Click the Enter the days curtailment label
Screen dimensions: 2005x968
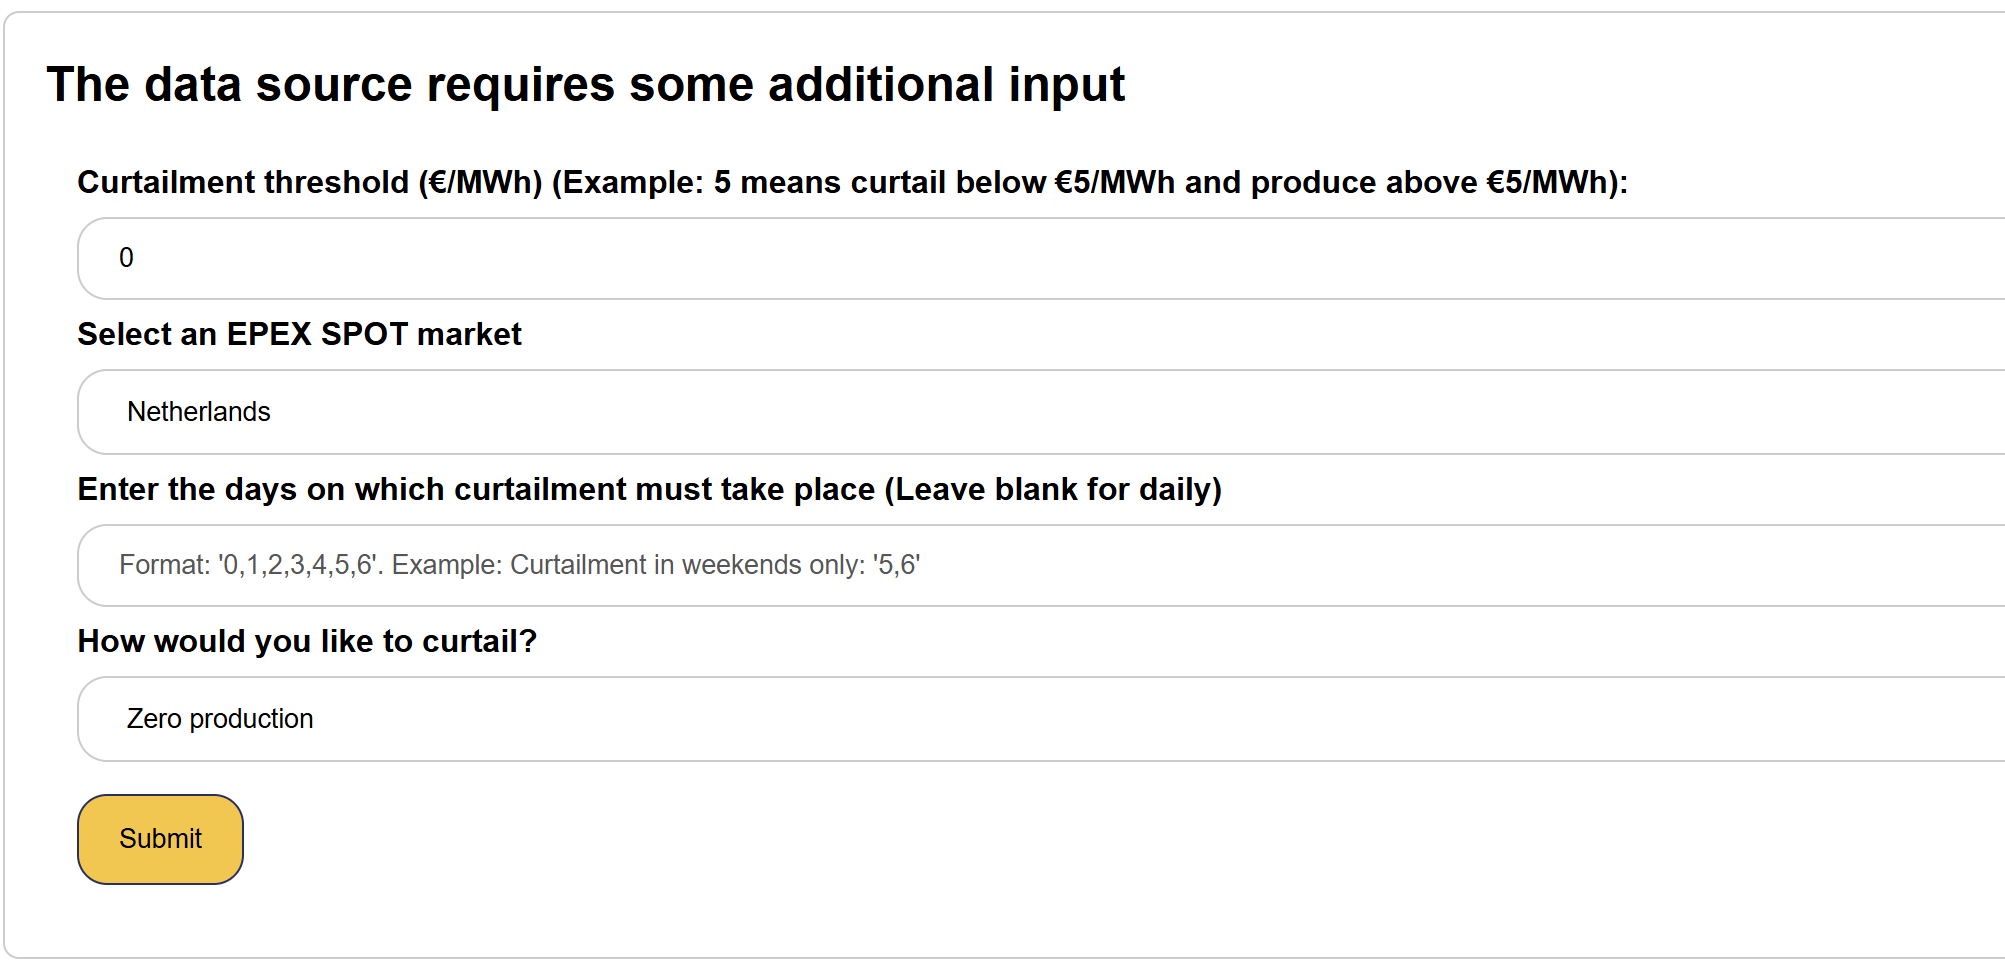(649, 489)
